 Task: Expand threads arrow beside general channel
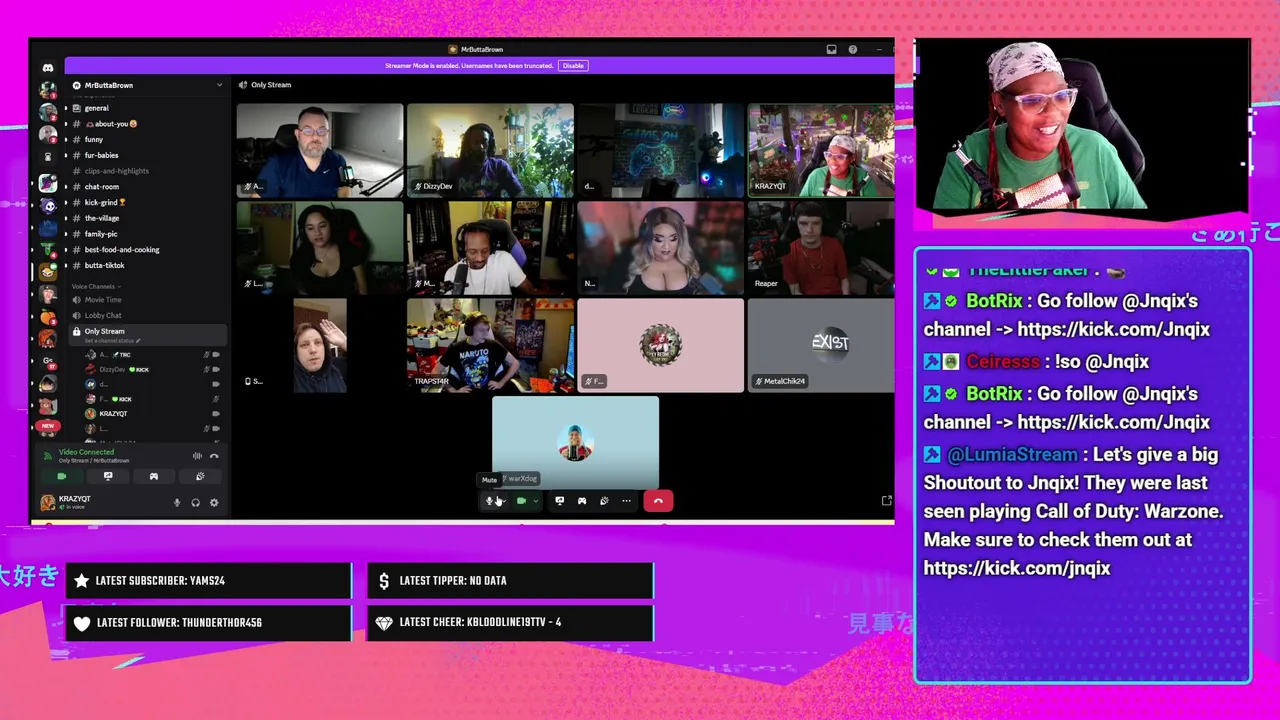point(66,108)
